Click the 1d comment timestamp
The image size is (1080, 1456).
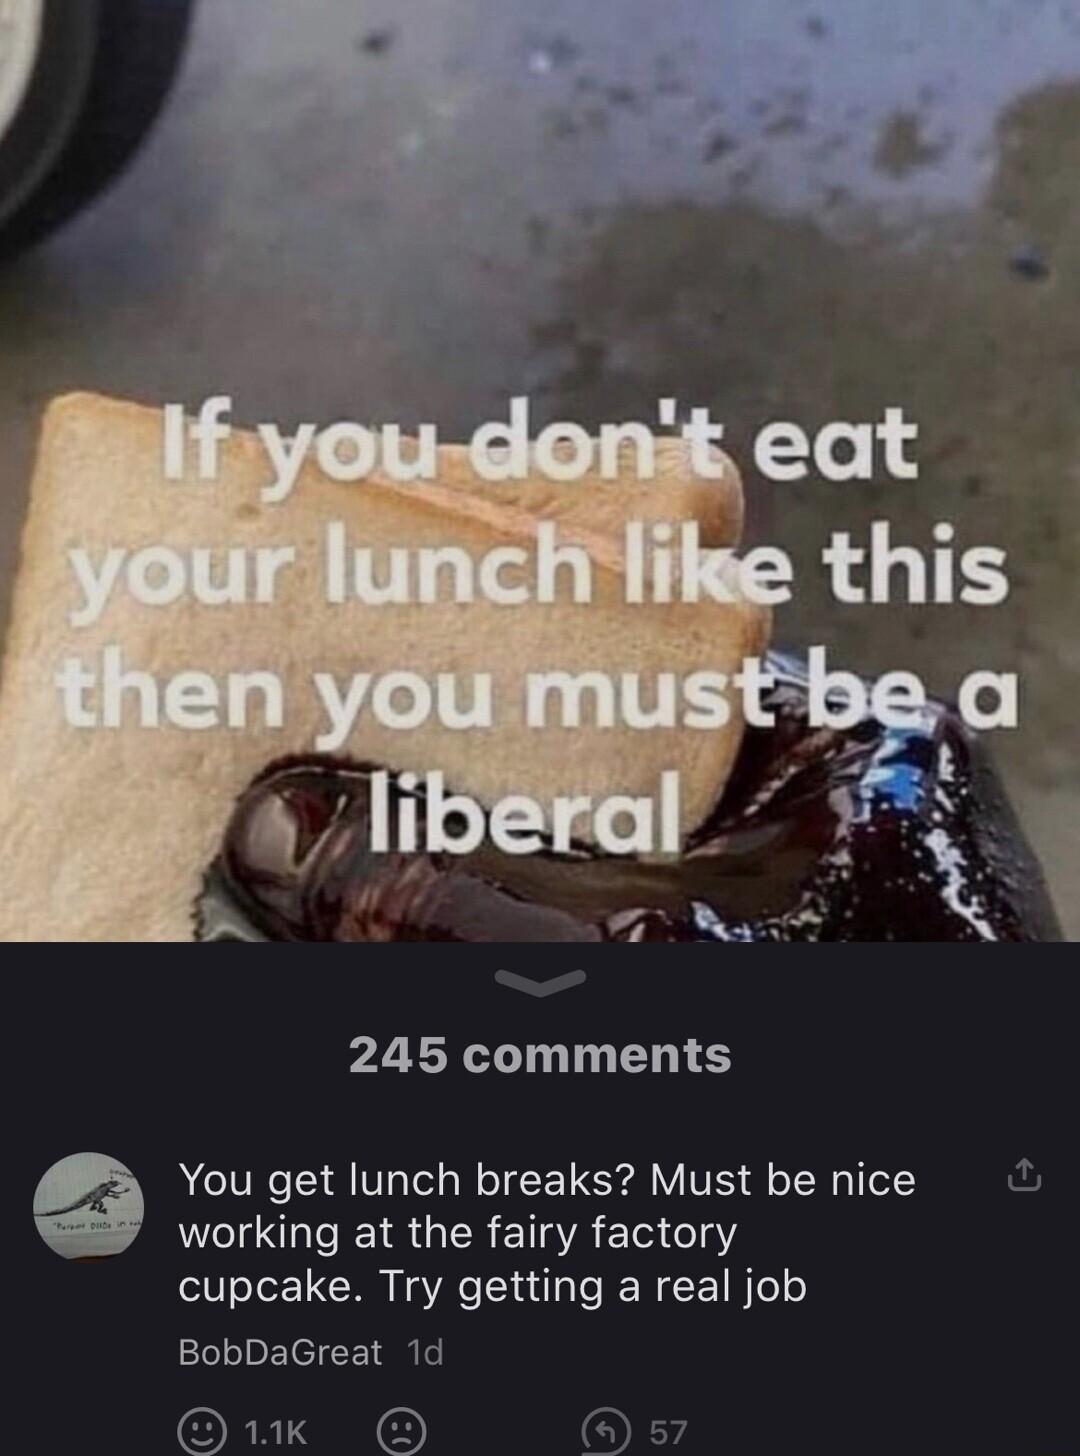pos(425,1352)
